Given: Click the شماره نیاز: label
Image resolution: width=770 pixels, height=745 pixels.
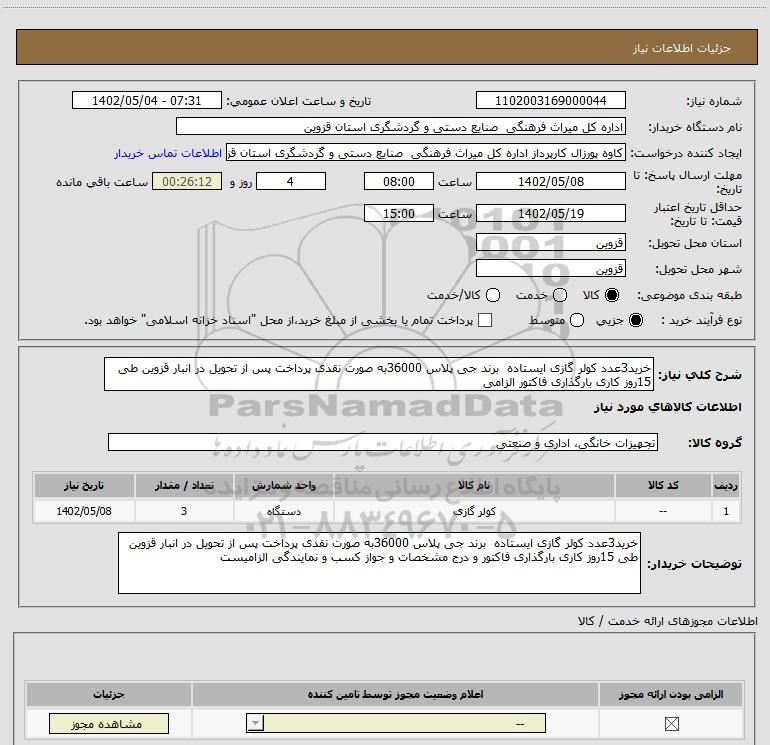Looking at the screenshot, I should point(714,101).
